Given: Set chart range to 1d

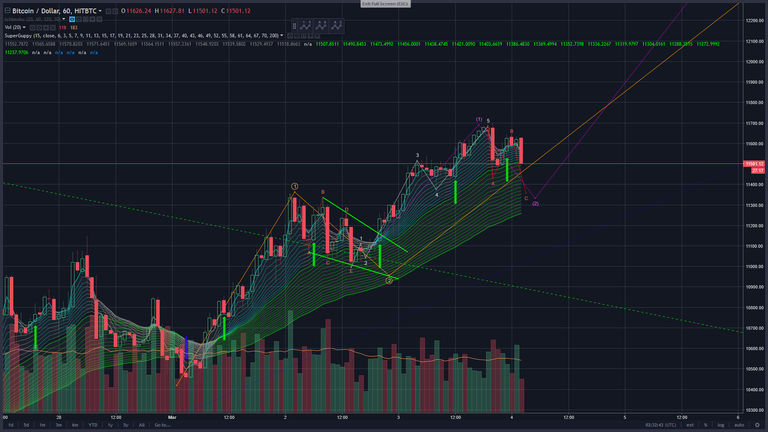Looking at the screenshot, I should click(11, 425).
